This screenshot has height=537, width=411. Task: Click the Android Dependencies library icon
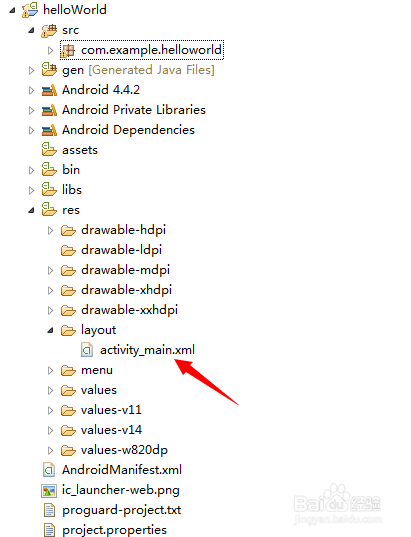49,130
